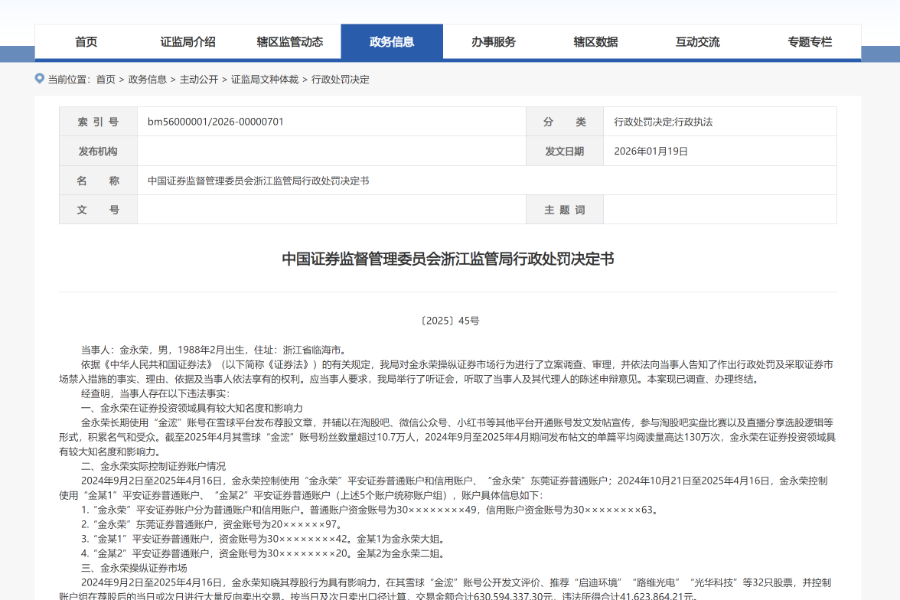The width and height of the screenshot is (900, 600).
Task: Go to 证监局介绍 in the nav bar
Action: [188, 42]
